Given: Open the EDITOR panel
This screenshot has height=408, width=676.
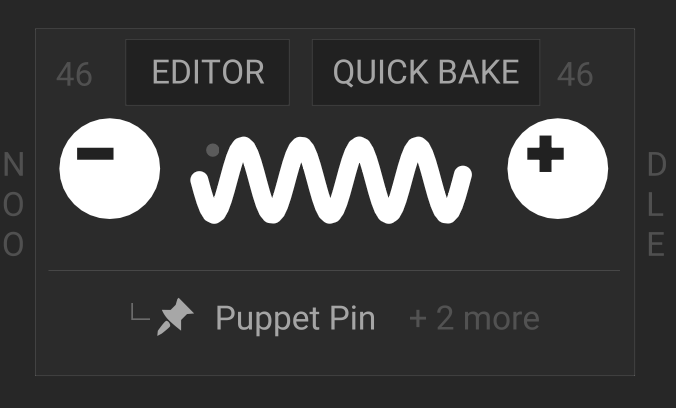Looking at the screenshot, I should (x=207, y=72).
